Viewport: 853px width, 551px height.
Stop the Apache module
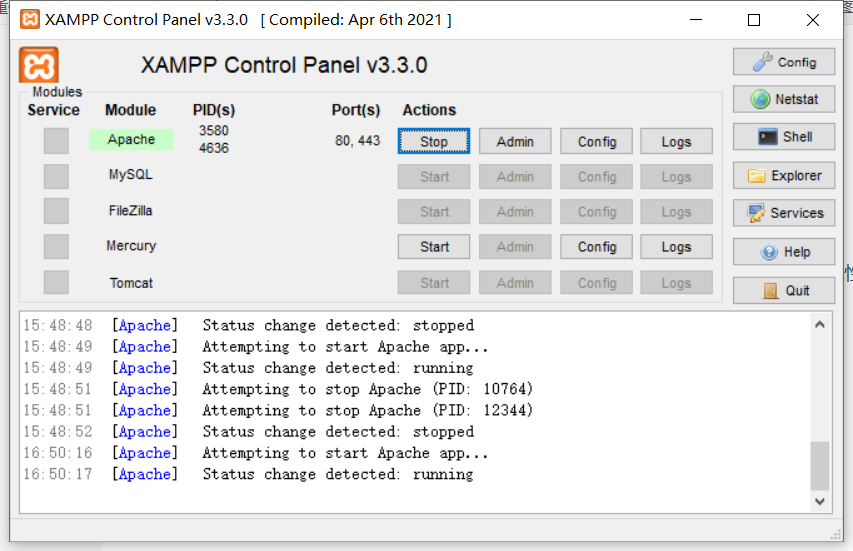(x=434, y=141)
